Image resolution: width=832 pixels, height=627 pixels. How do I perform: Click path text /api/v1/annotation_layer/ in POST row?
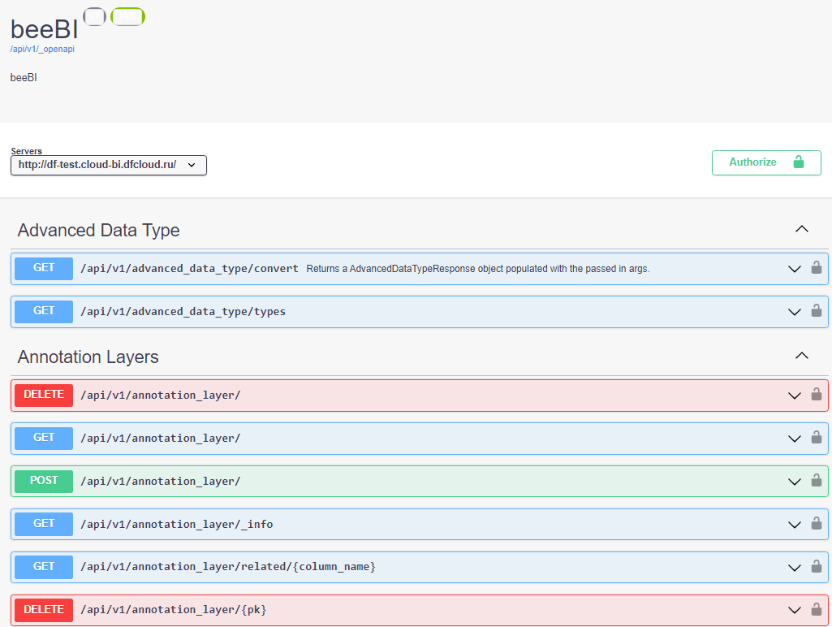click(x=160, y=481)
